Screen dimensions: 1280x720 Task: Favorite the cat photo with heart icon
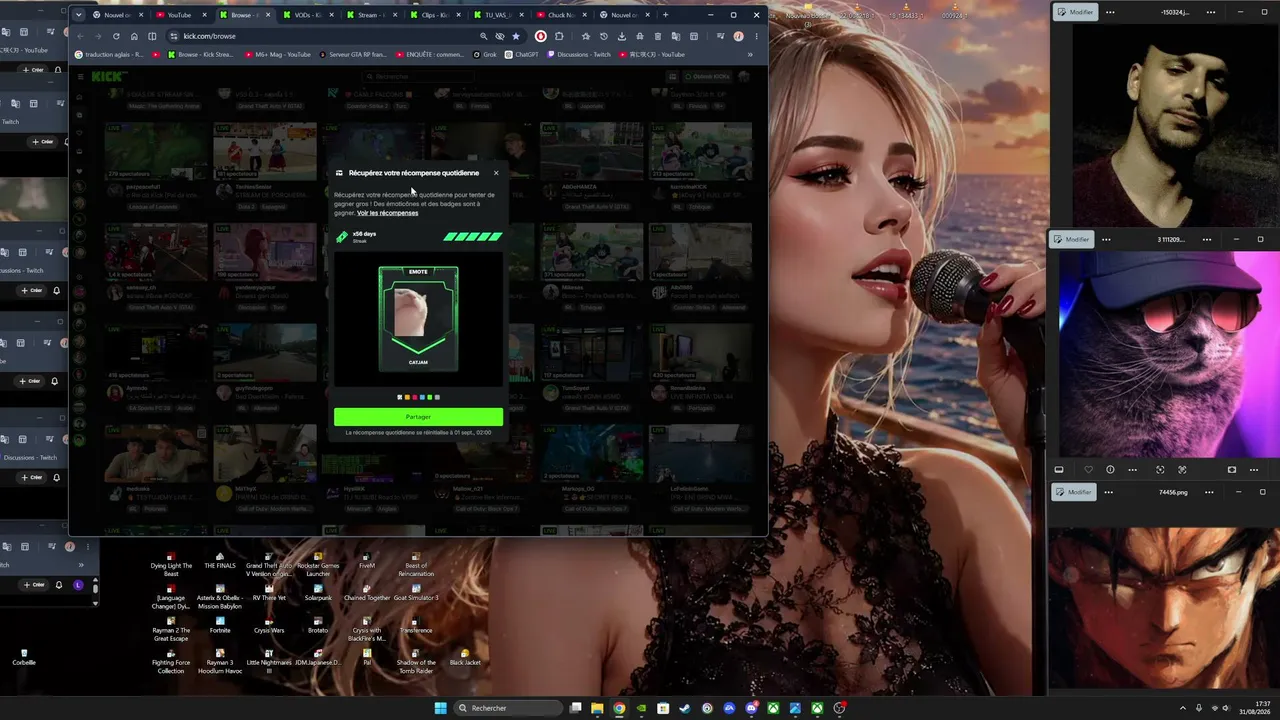(1088, 470)
